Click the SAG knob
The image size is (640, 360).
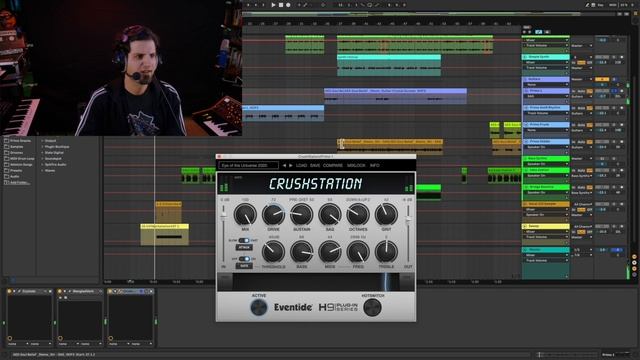[330, 215]
